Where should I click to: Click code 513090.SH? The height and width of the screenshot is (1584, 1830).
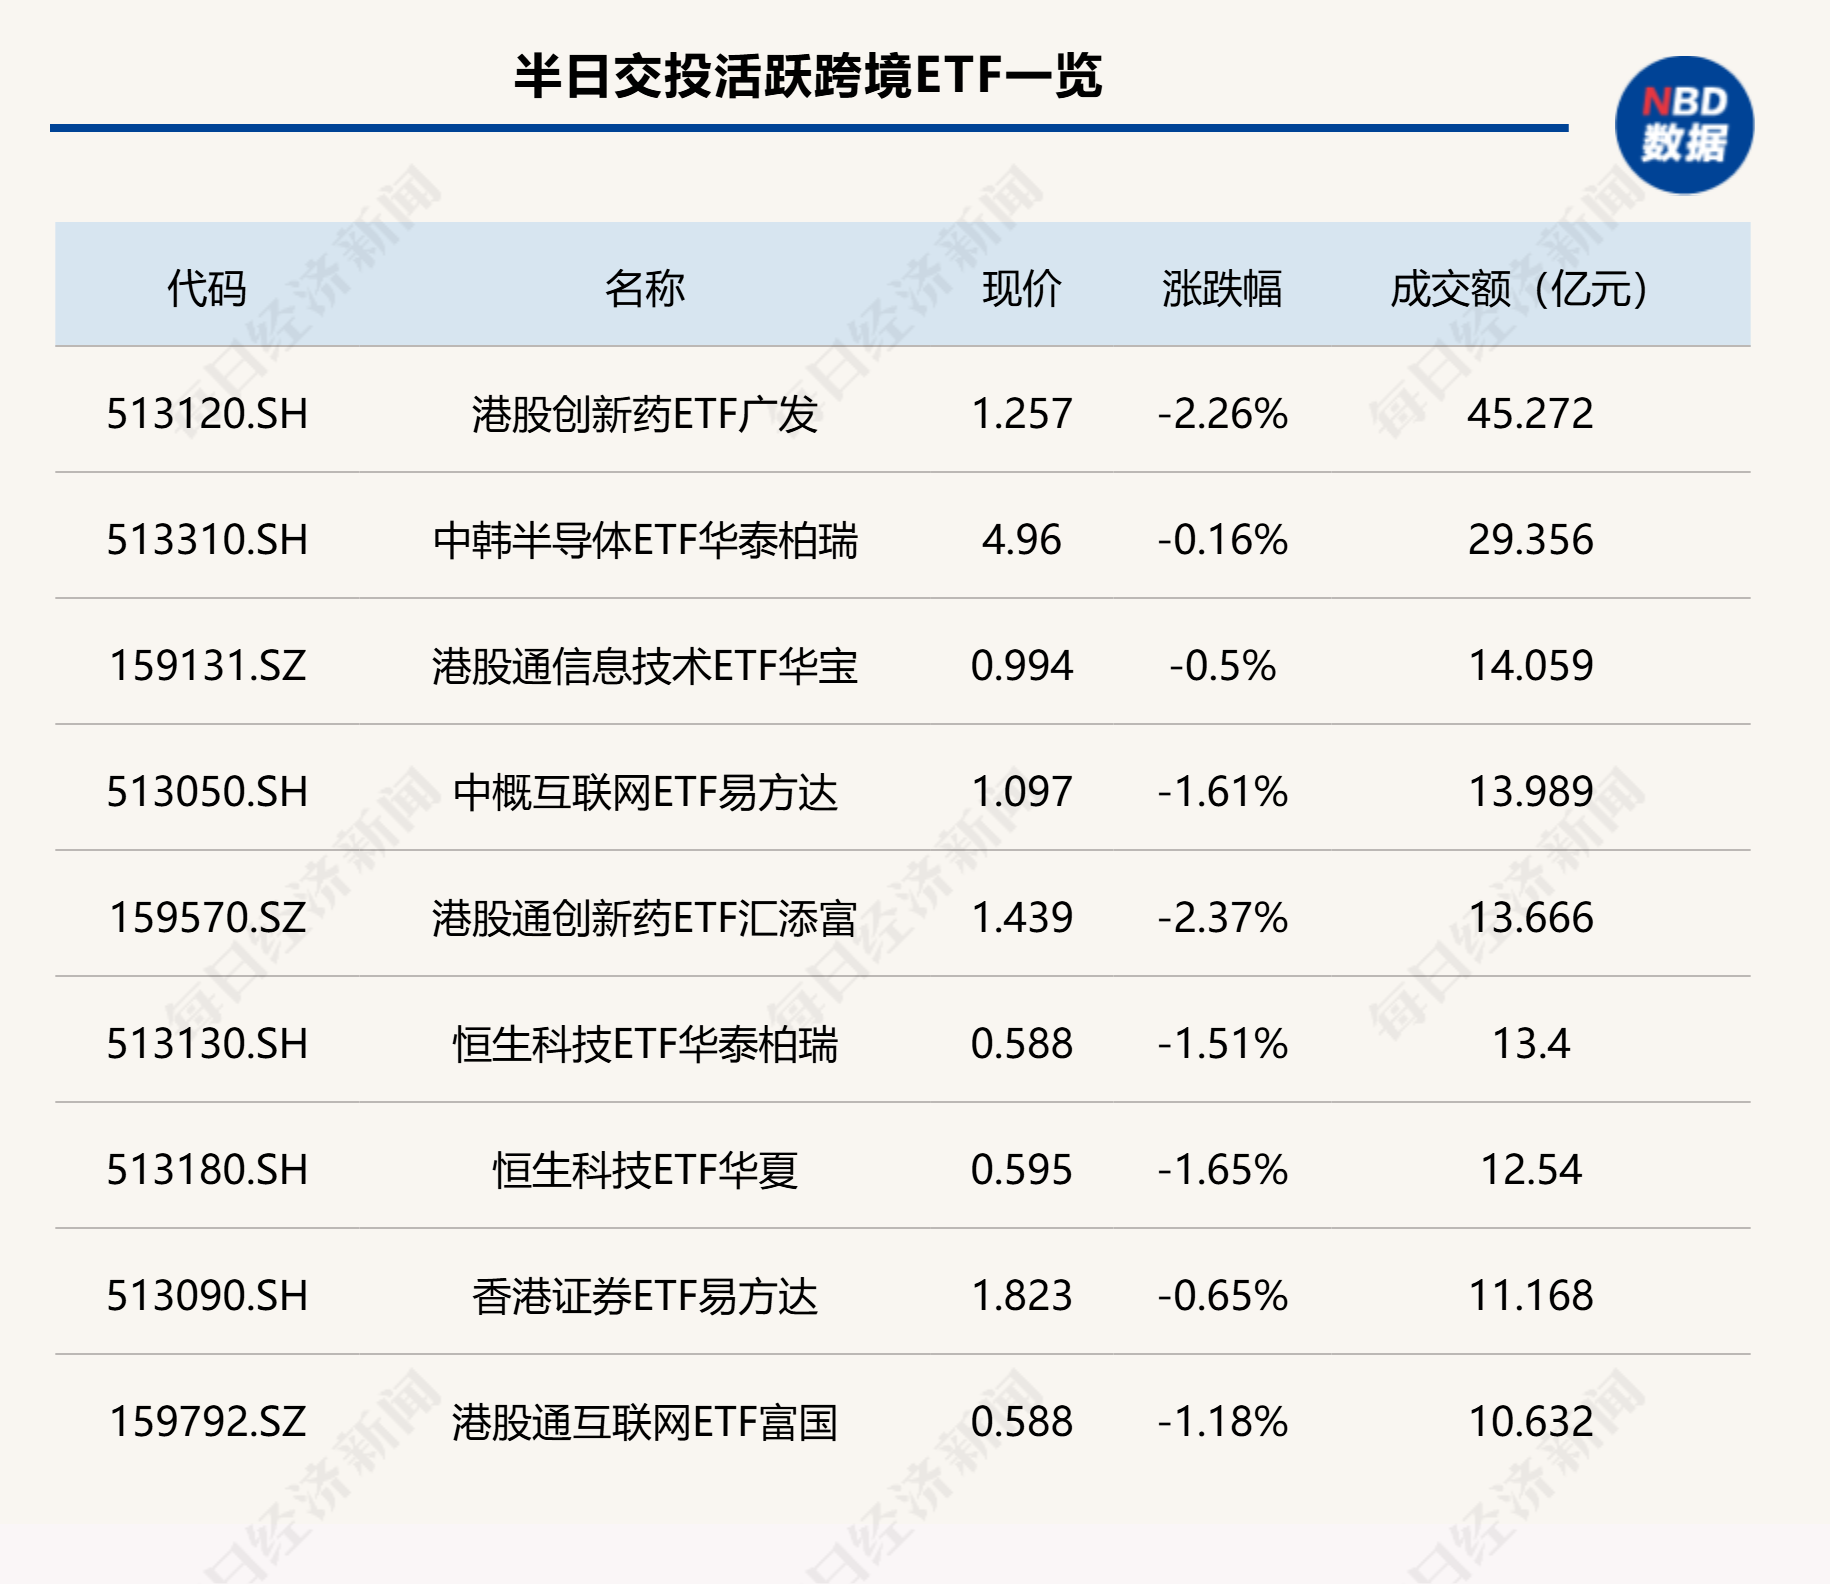click(207, 1296)
